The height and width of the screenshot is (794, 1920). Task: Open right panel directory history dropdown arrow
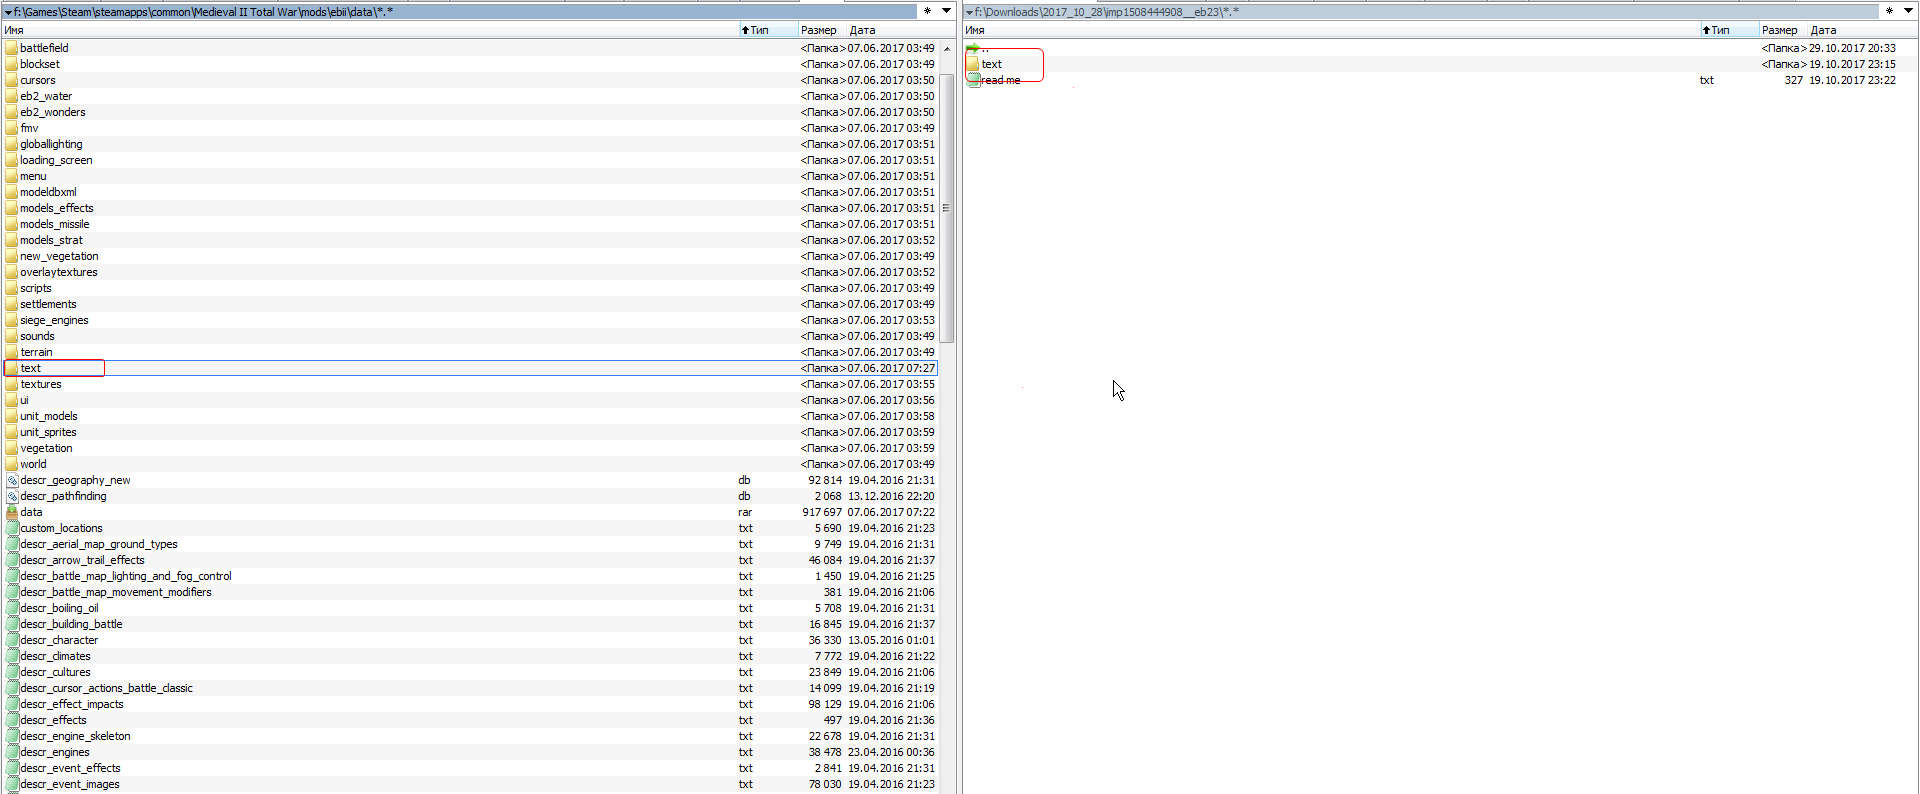point(1908,11)
